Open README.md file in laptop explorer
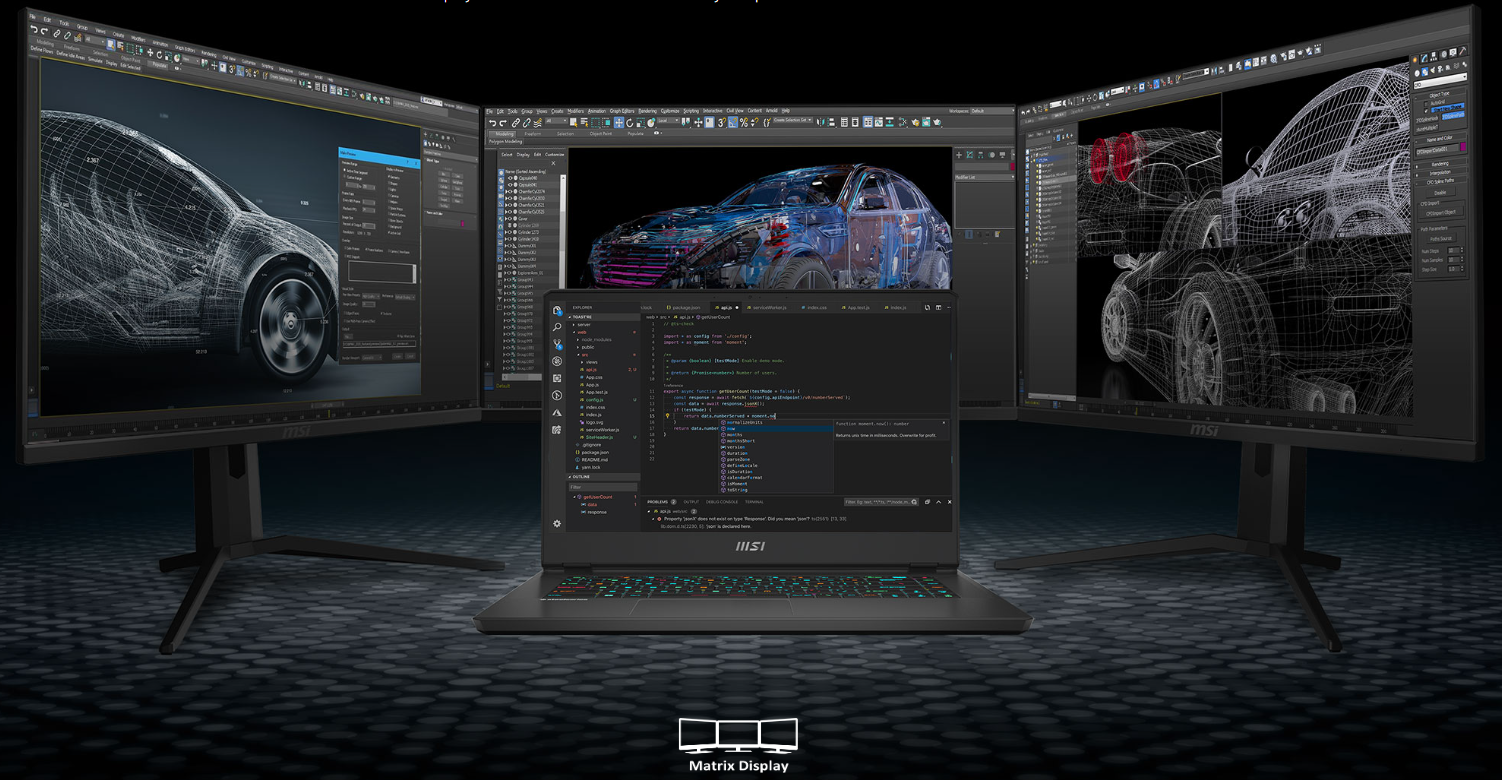This screenshot has width=1502, height=780. click(594, 460)
